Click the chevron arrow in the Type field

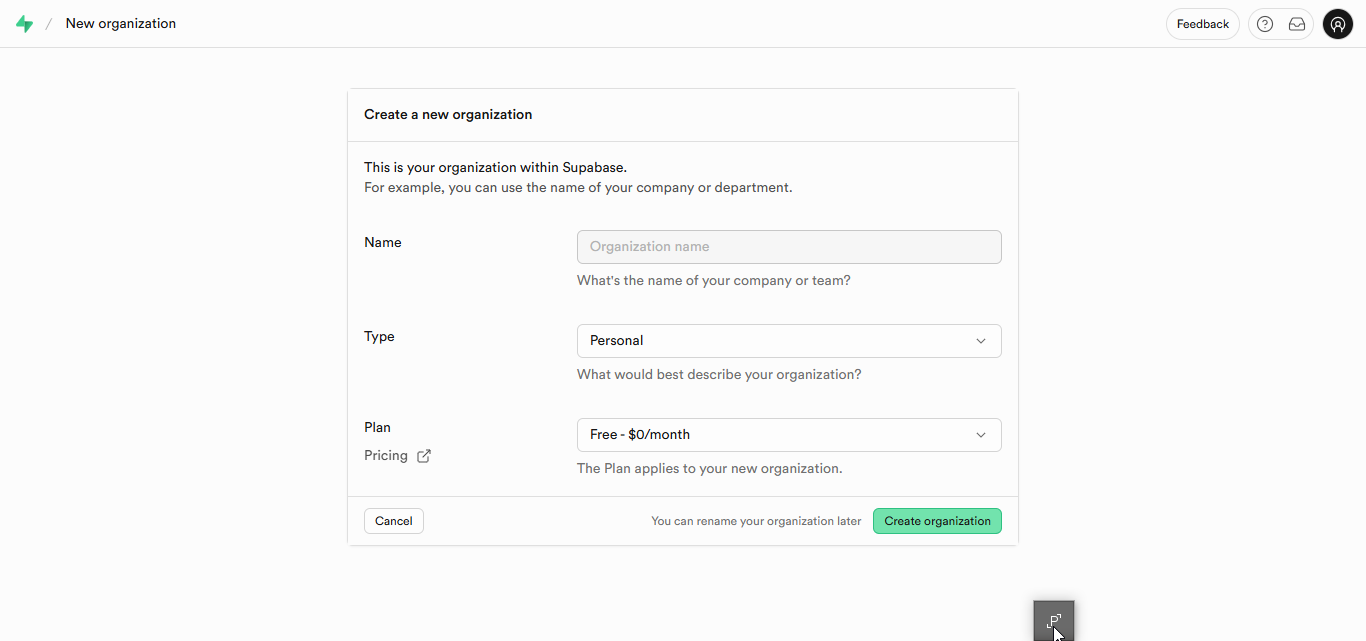[981, 341]
